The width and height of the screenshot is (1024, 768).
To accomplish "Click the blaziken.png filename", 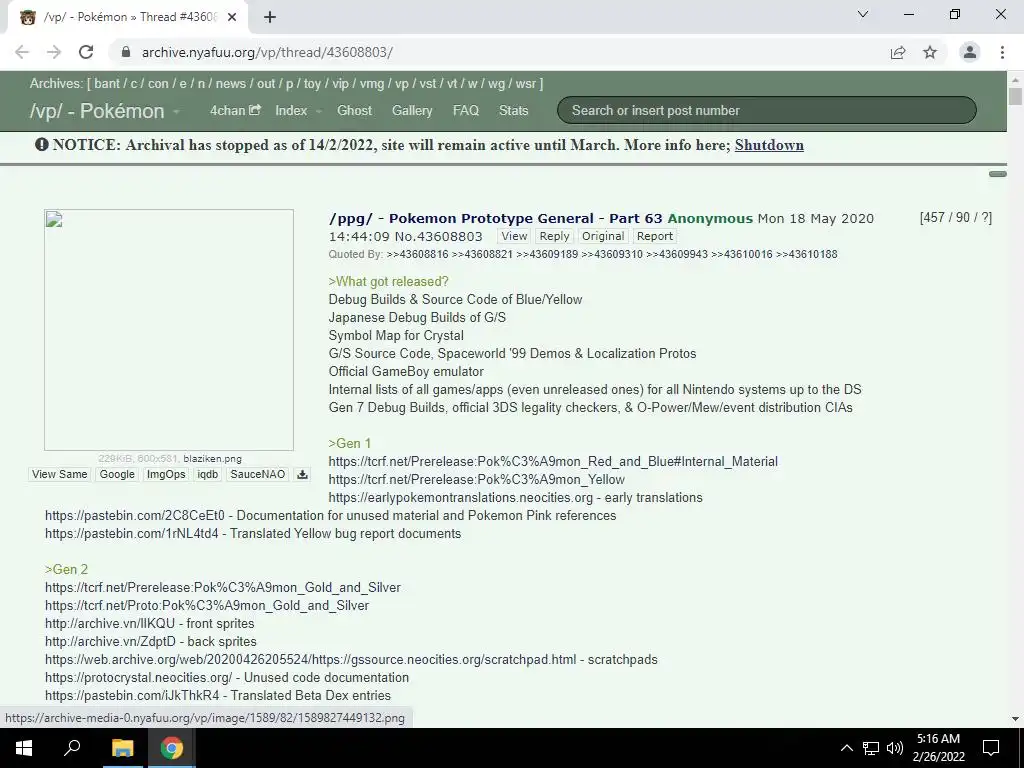I will coord(212,458).
